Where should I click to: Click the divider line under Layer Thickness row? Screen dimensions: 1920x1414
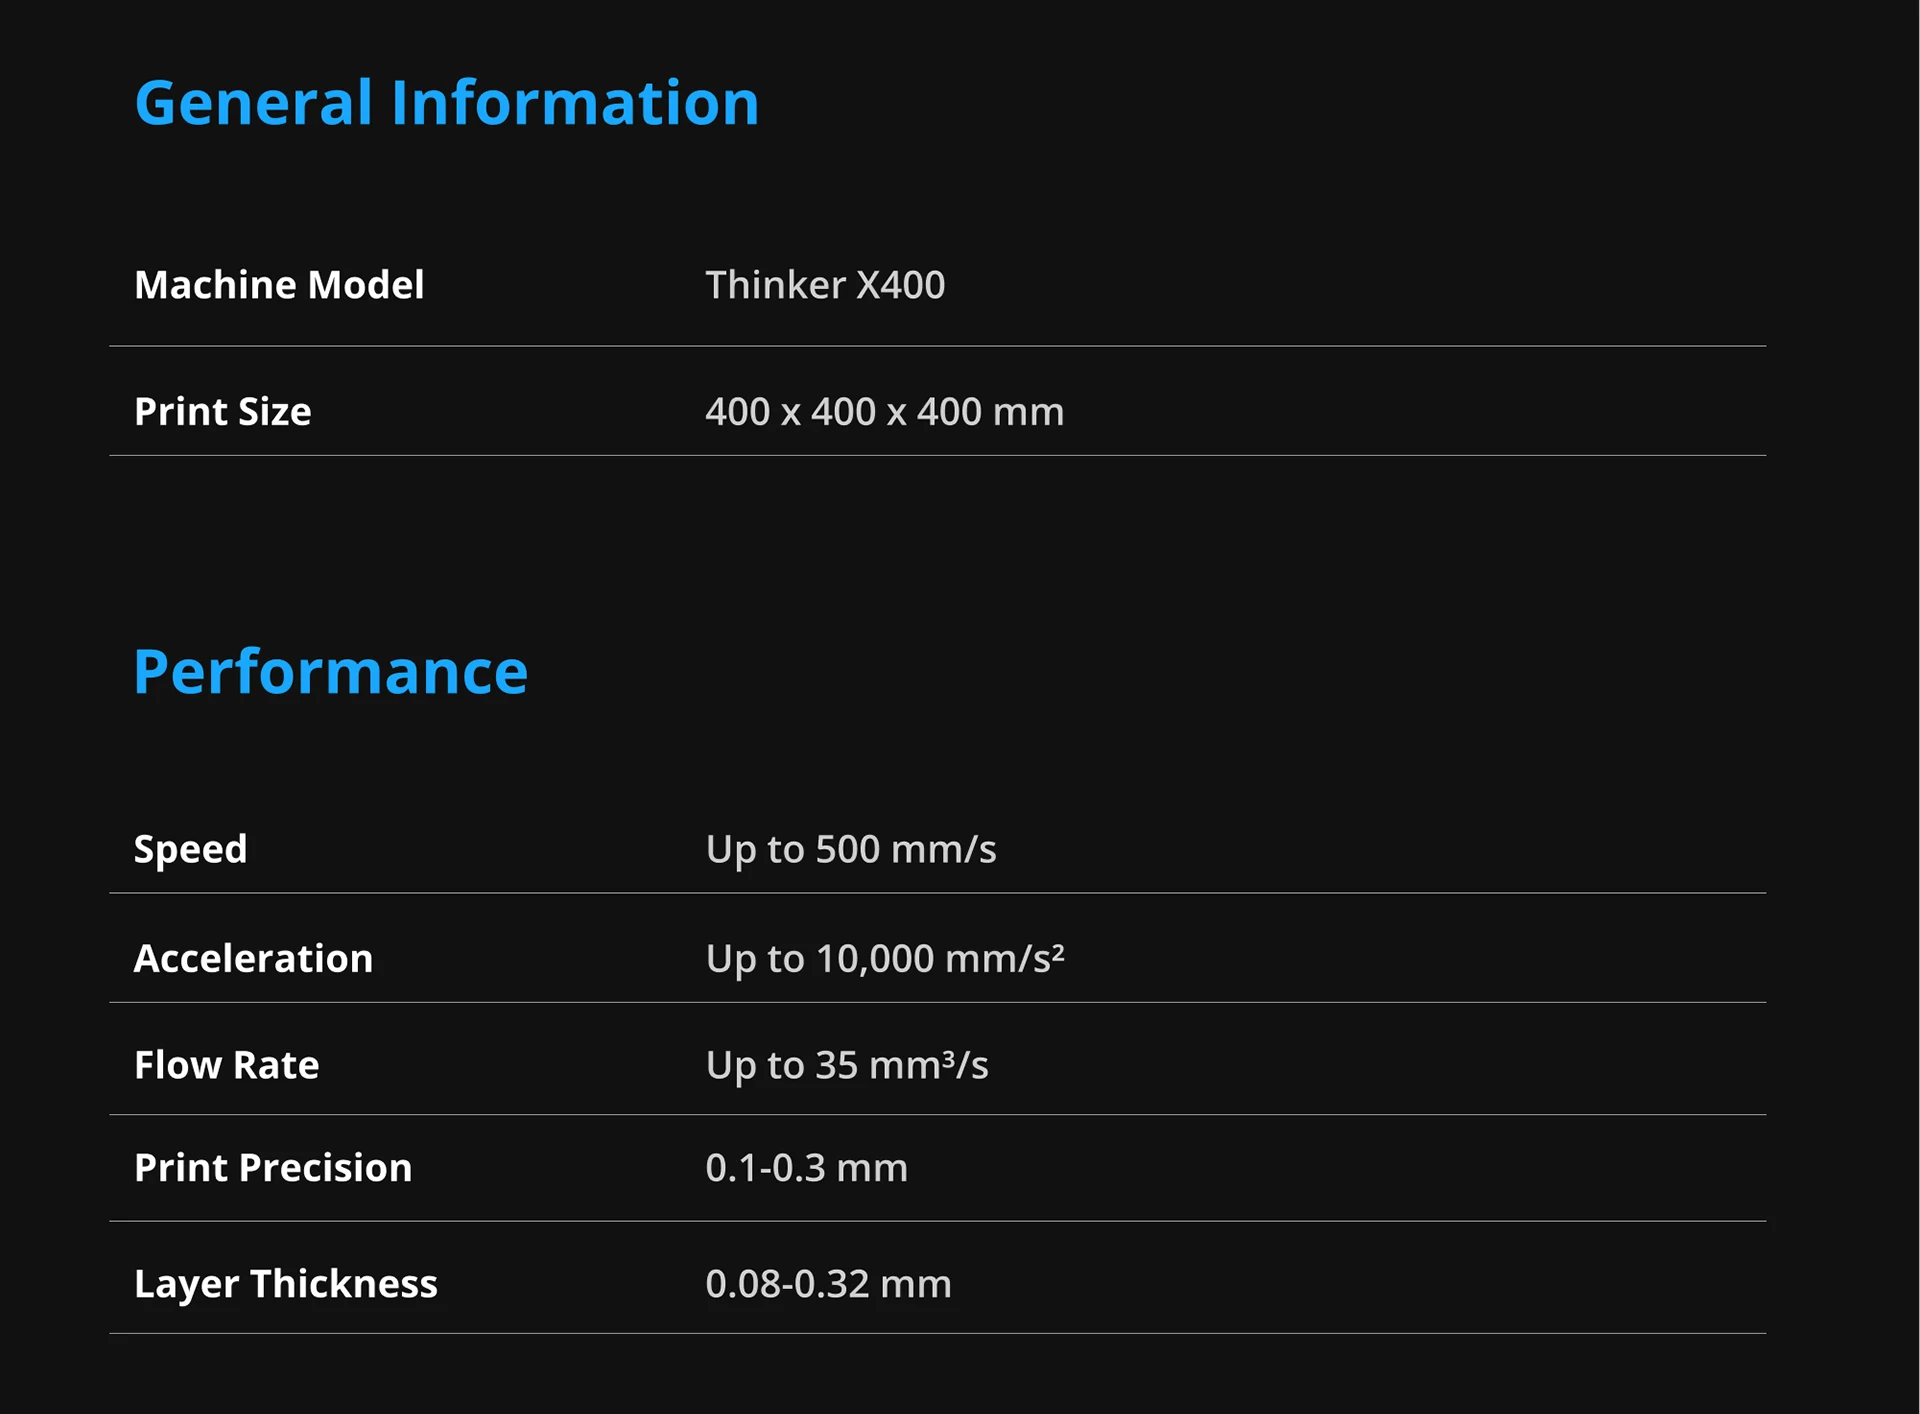[937, 1333]
